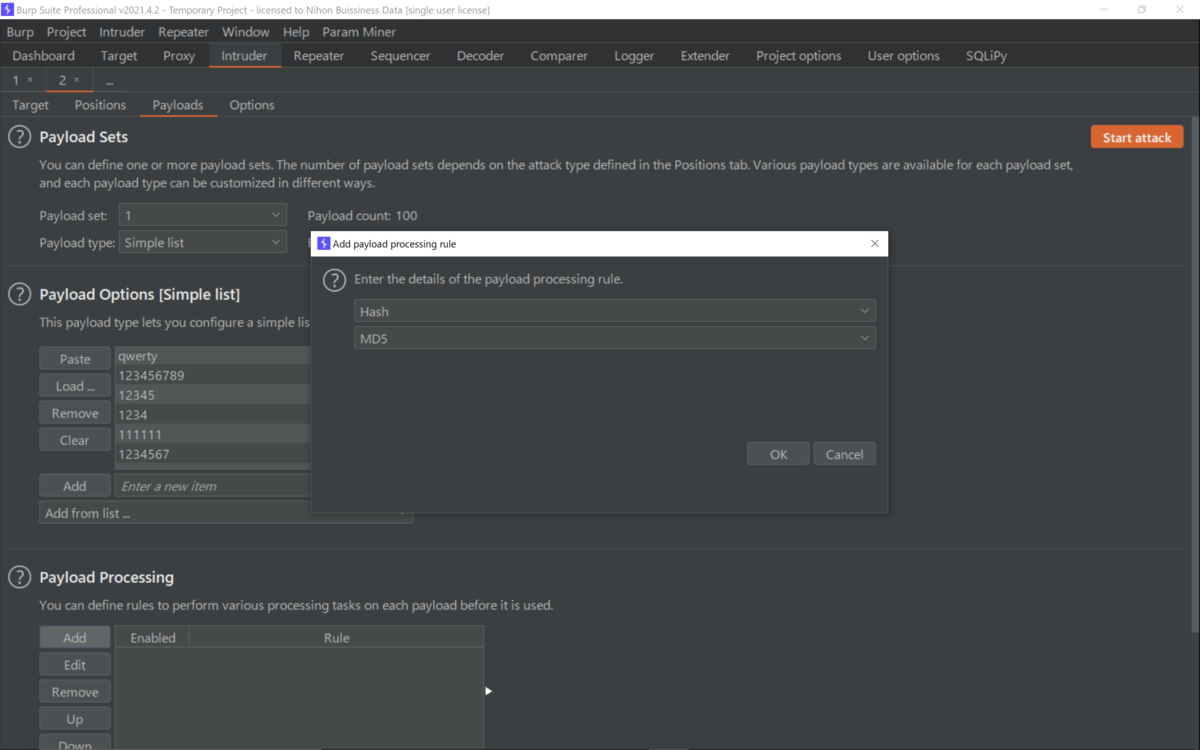Expand the MD5 algorithm dropdown
The width and height of the screenshot is (1200, 750).
(x=615, y=339)
